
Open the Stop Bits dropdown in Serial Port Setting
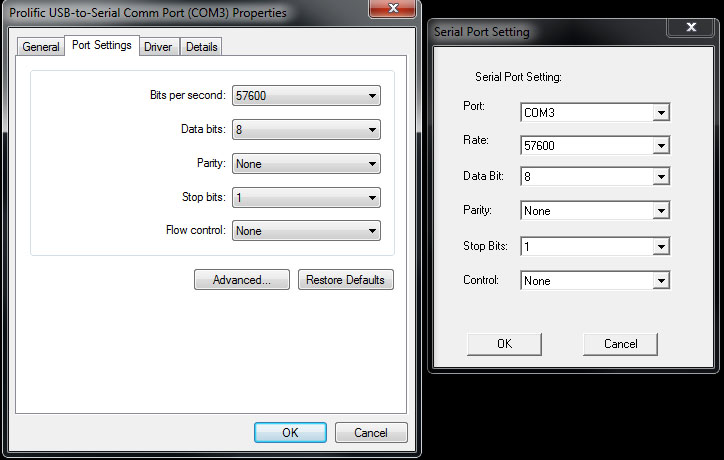595,246
